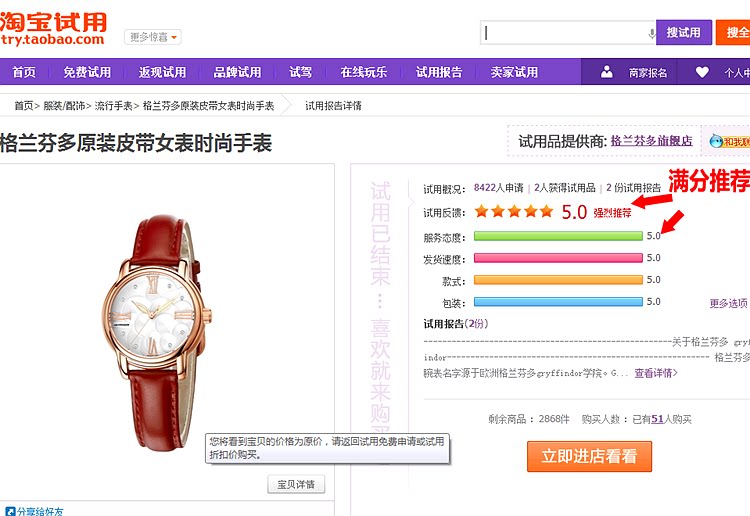This screenshot has height=516, width=750.
Task: Click the 搜试用 search button
Action: coord(684,33)
